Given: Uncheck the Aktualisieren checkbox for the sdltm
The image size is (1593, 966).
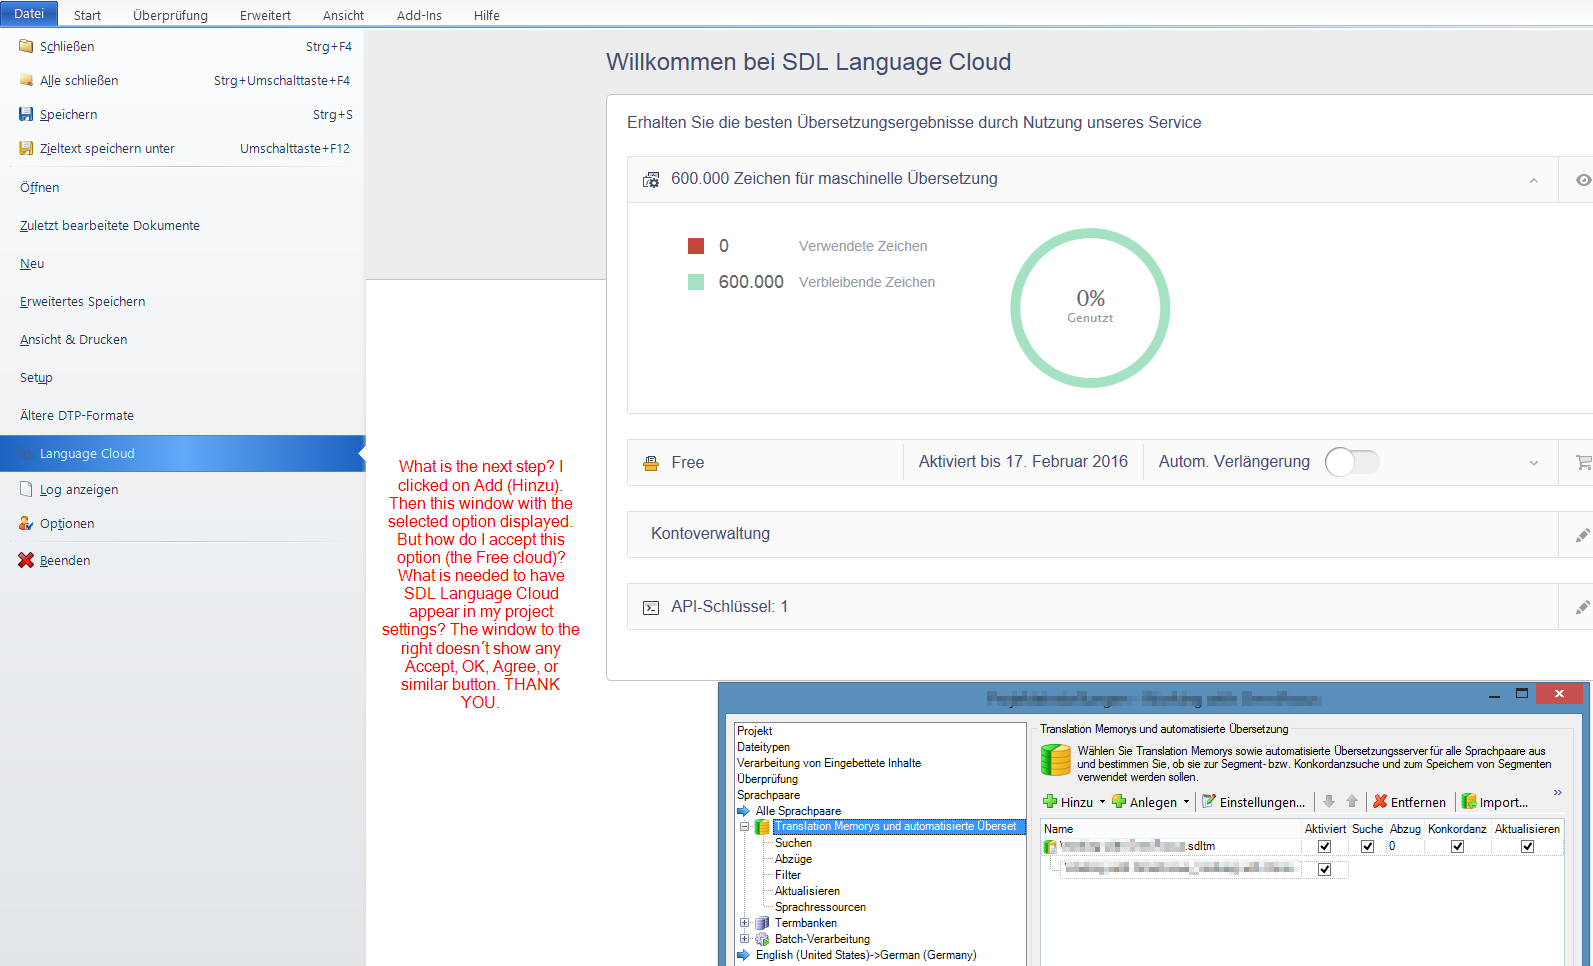Looking at the screenshot, I should (1527, 847).
